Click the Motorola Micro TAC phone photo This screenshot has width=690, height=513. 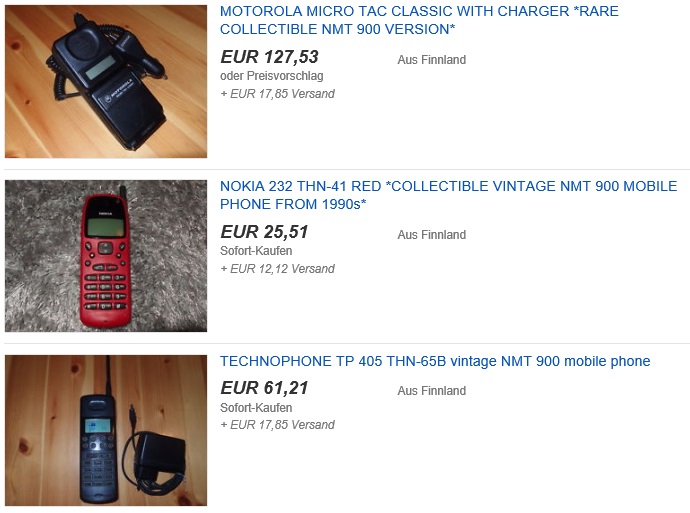point(106,81)
